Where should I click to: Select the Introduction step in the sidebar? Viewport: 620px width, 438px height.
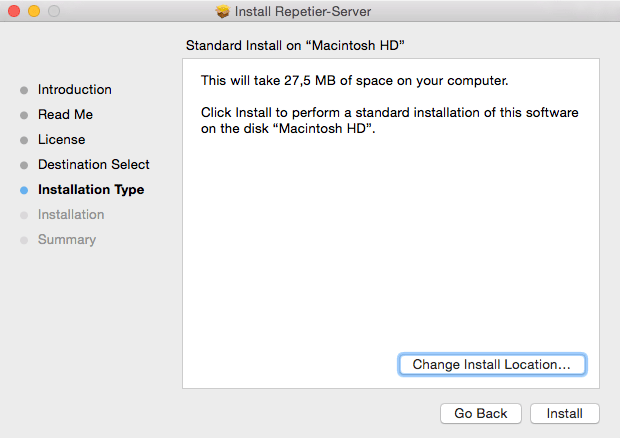pos(75,90)
